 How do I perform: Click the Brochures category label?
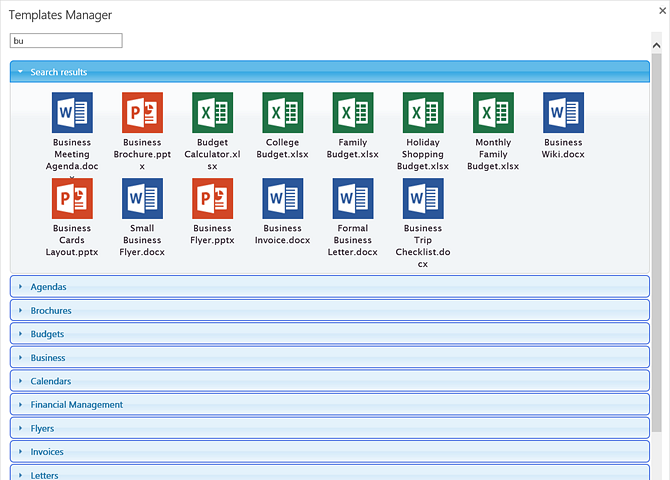click(51, 311)
